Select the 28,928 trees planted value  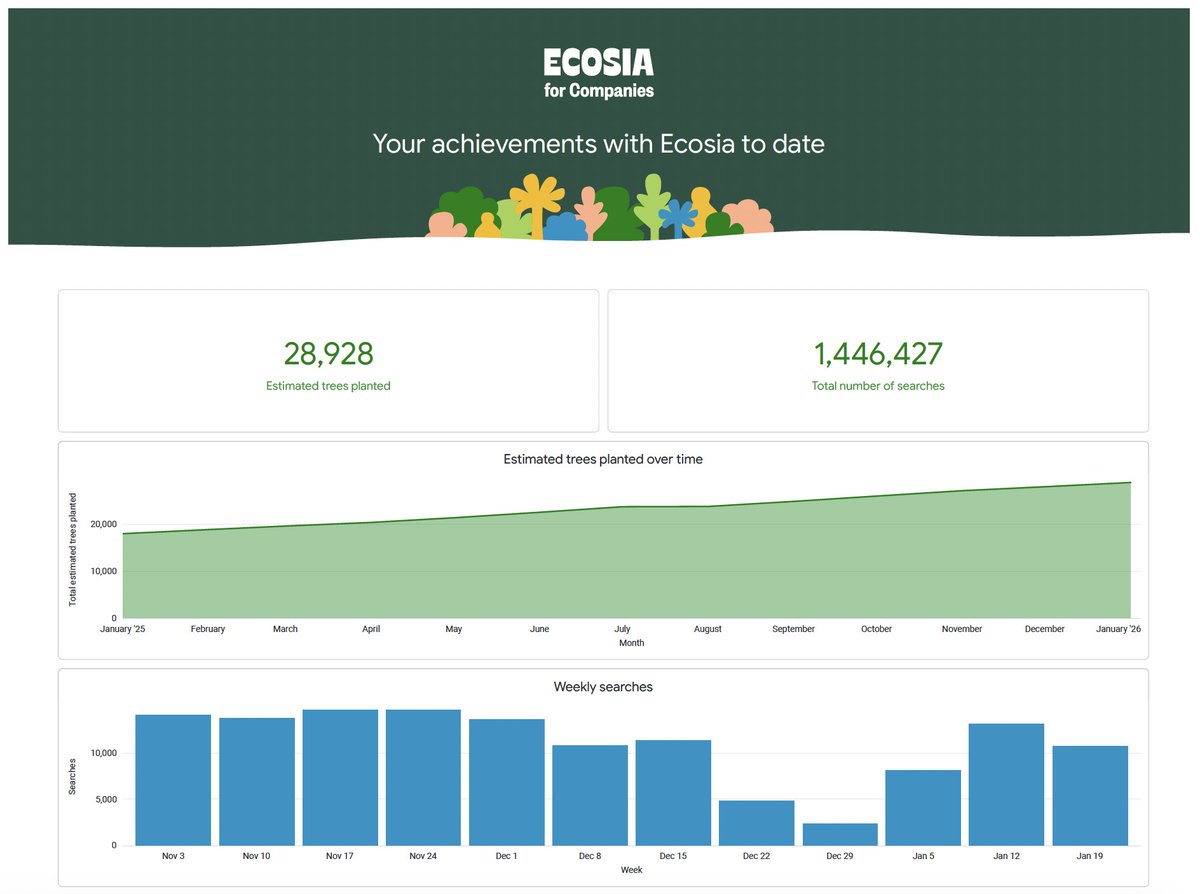tap(328, 354)
